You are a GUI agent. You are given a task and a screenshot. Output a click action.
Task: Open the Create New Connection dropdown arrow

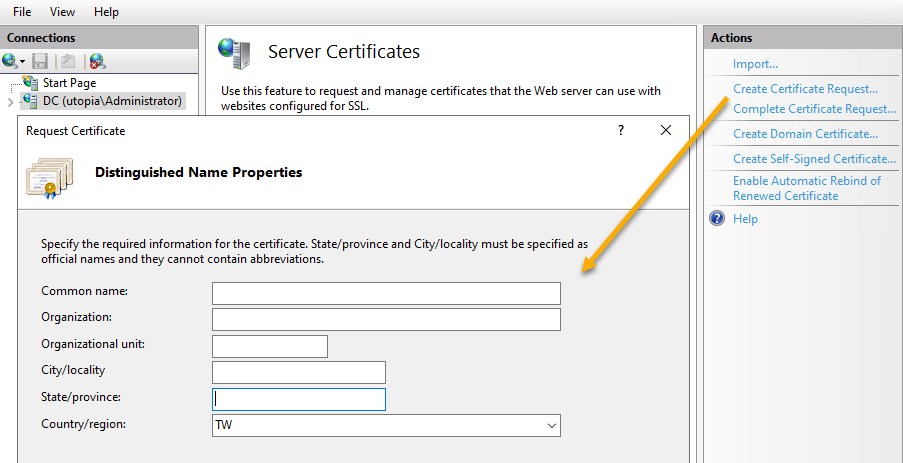23,62
